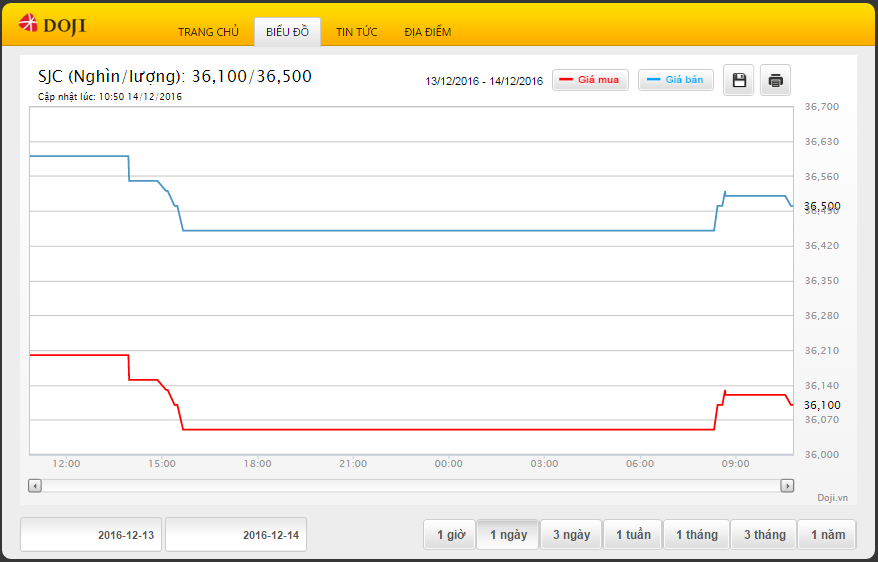Click the 36,100 current buy price label
Screen dimensions: 878x562
click(x=822, y=405)
